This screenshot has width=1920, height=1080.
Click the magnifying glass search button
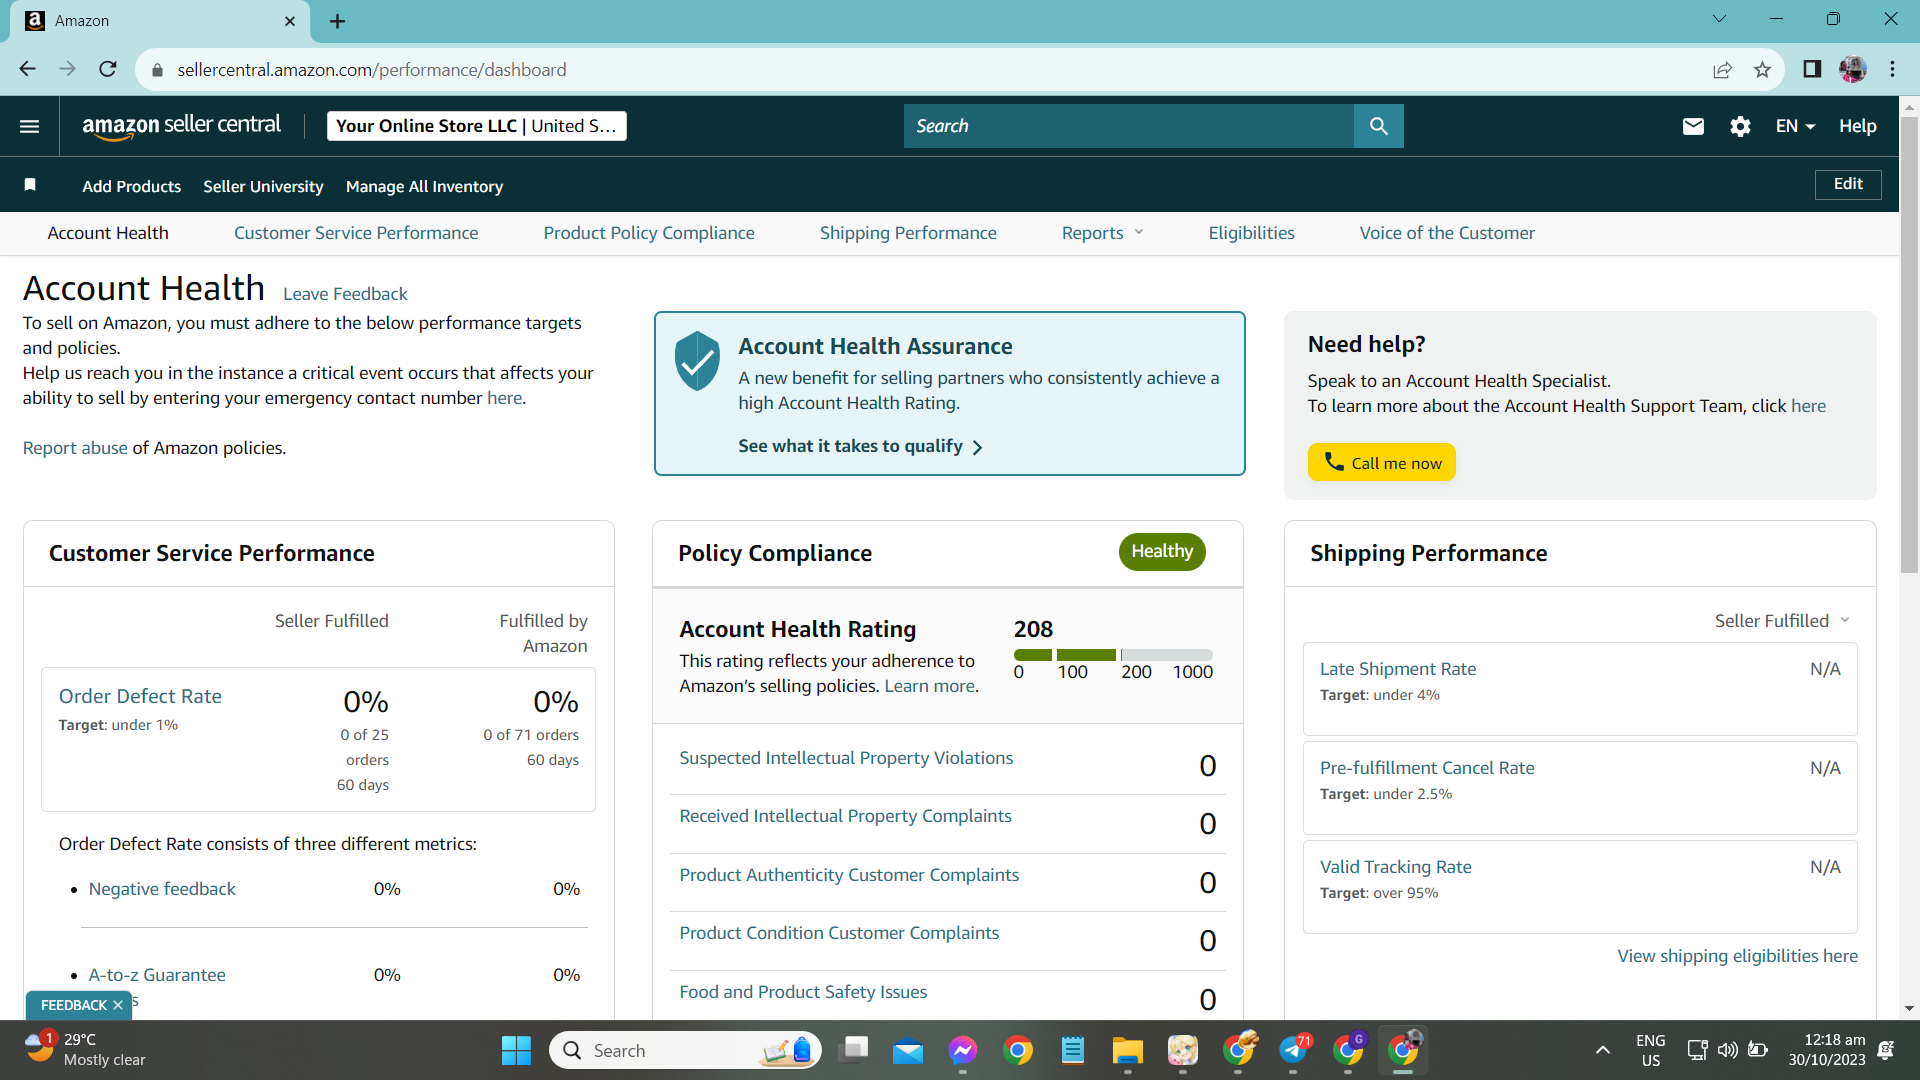click(x=1378, y=126)
